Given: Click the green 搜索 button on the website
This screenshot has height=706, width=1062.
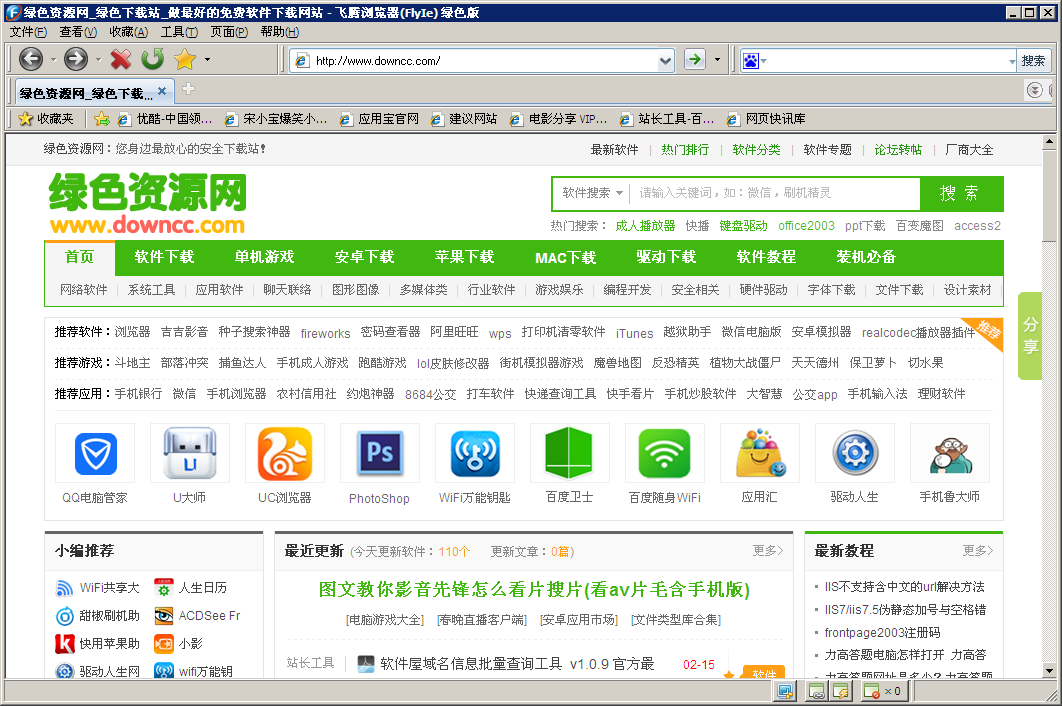Looking at the screenshot, I should tap(960, 193).
